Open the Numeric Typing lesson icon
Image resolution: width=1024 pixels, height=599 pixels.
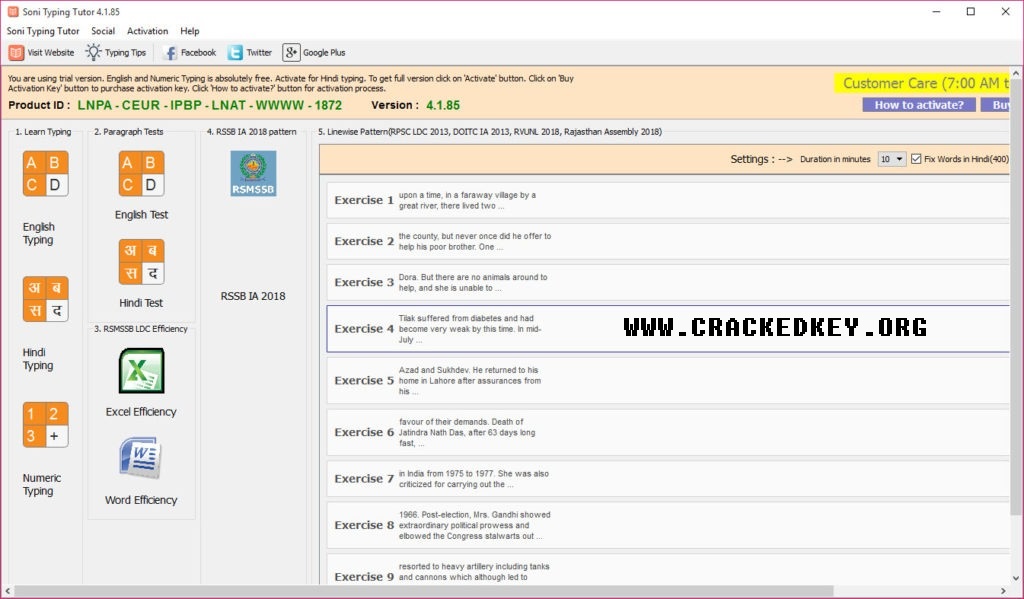pyautogui.click(x=45, y=425)
